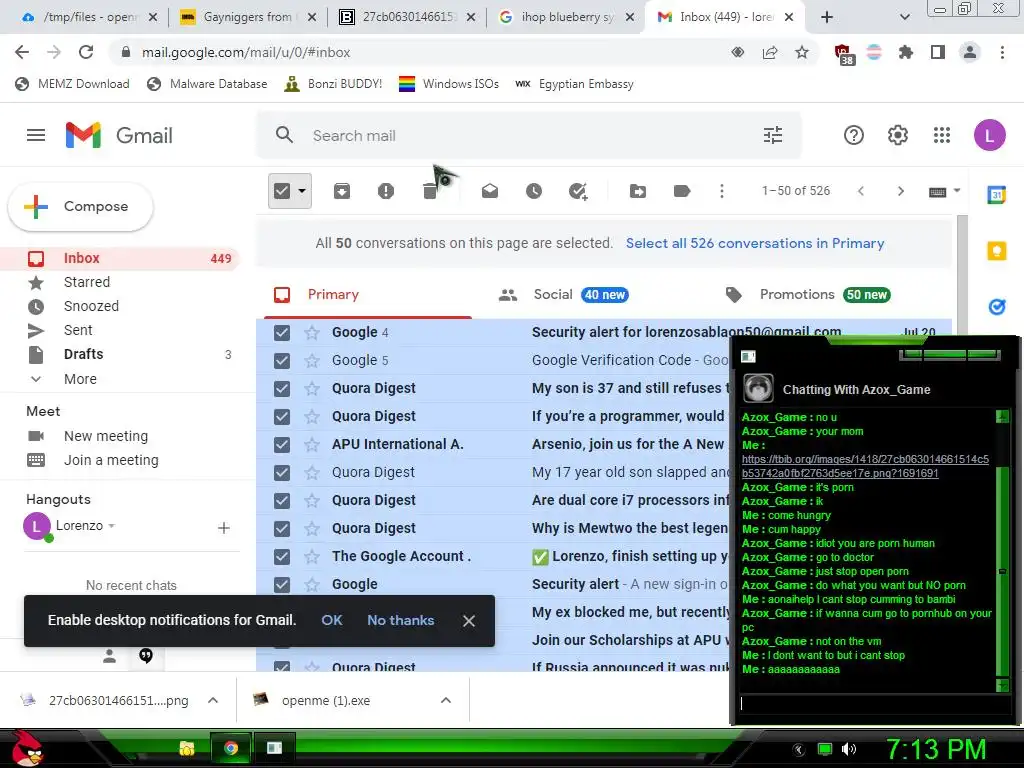The image size is (1024, 768).
Task: Open the Starred folder in sidebar
Action: tap(87, 282)
